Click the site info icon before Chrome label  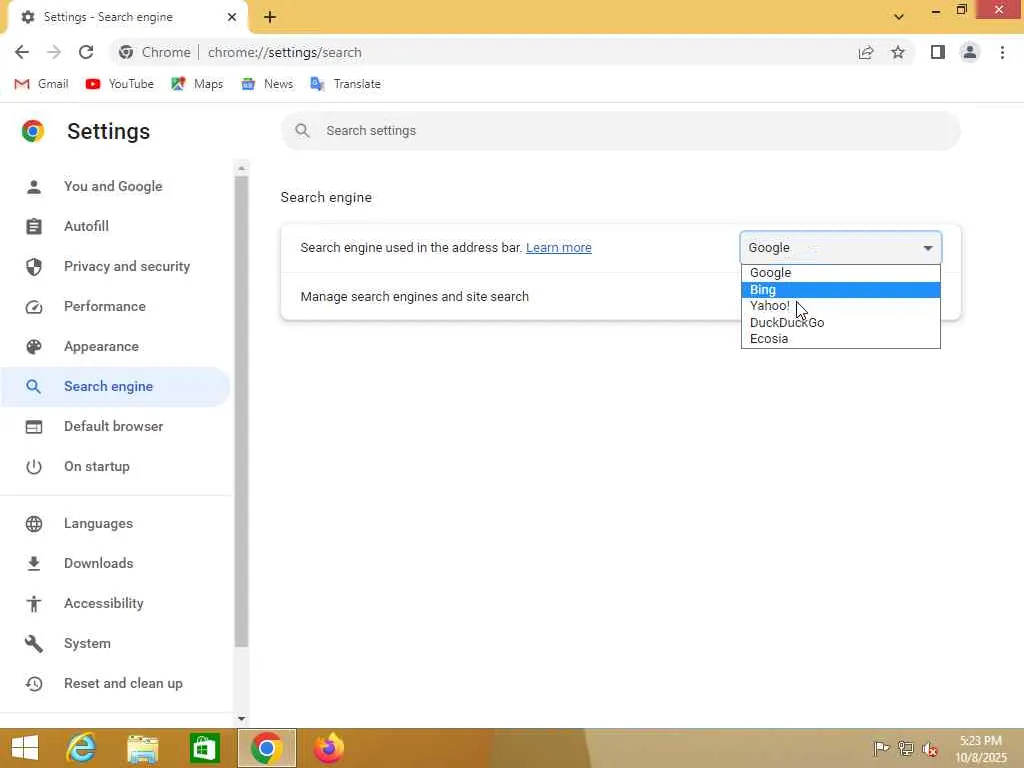coord(126,52)
